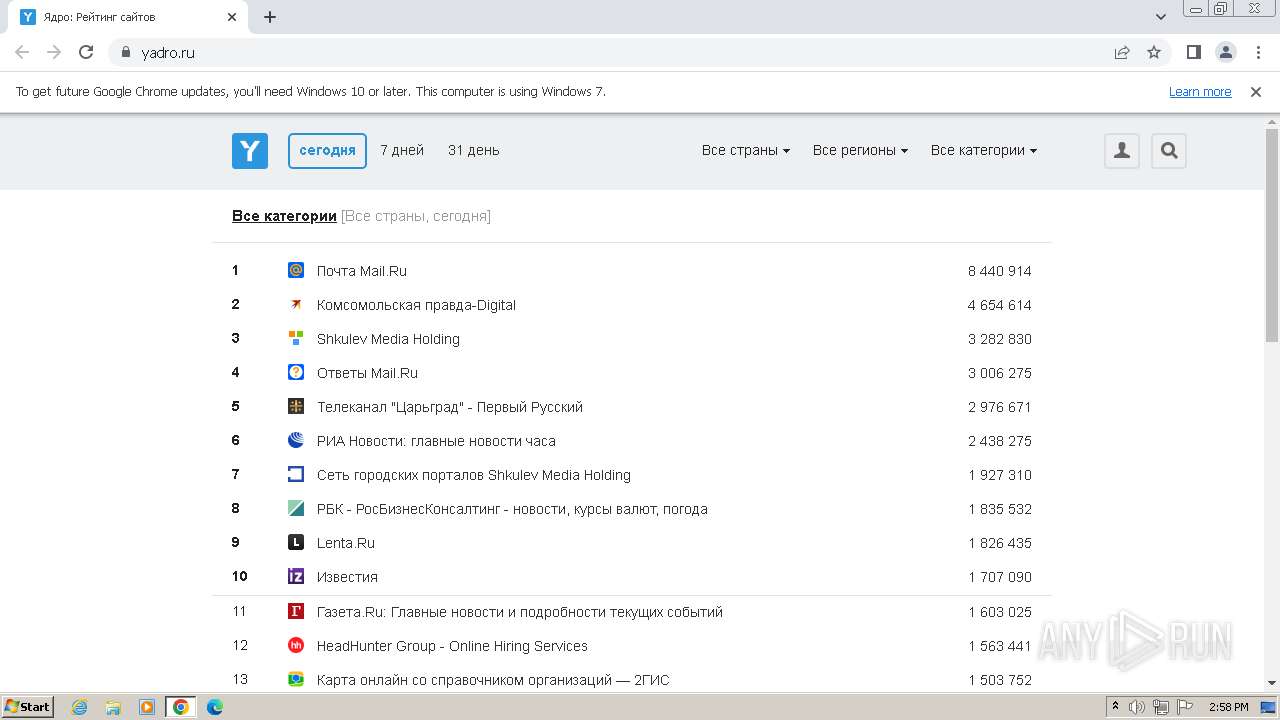This screenshot has height=720, width=1280.
Task: Click the visitor count 8 440 914
Action: 1000,271
